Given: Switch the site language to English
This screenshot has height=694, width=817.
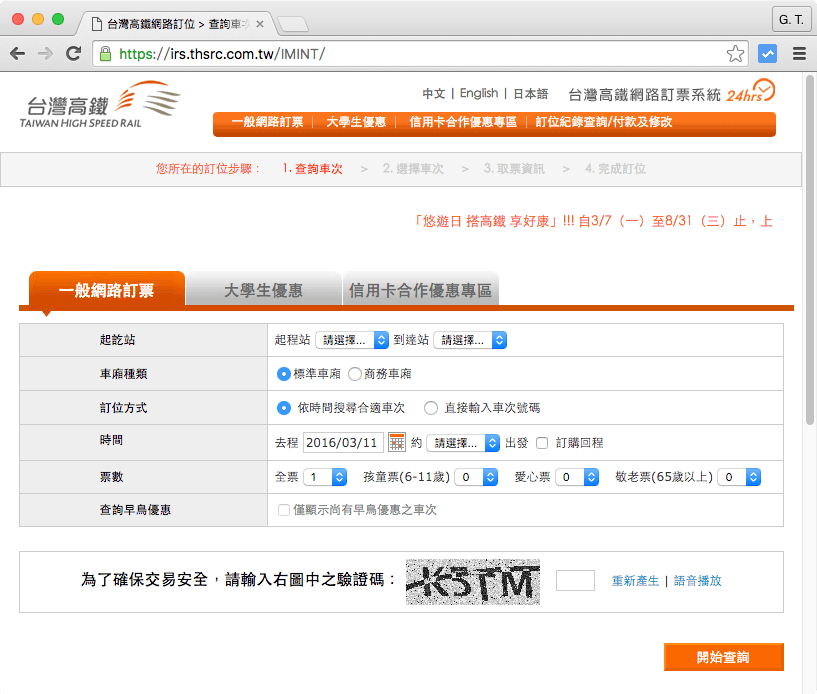Looking at the screenshot, I should pos(479,93).
